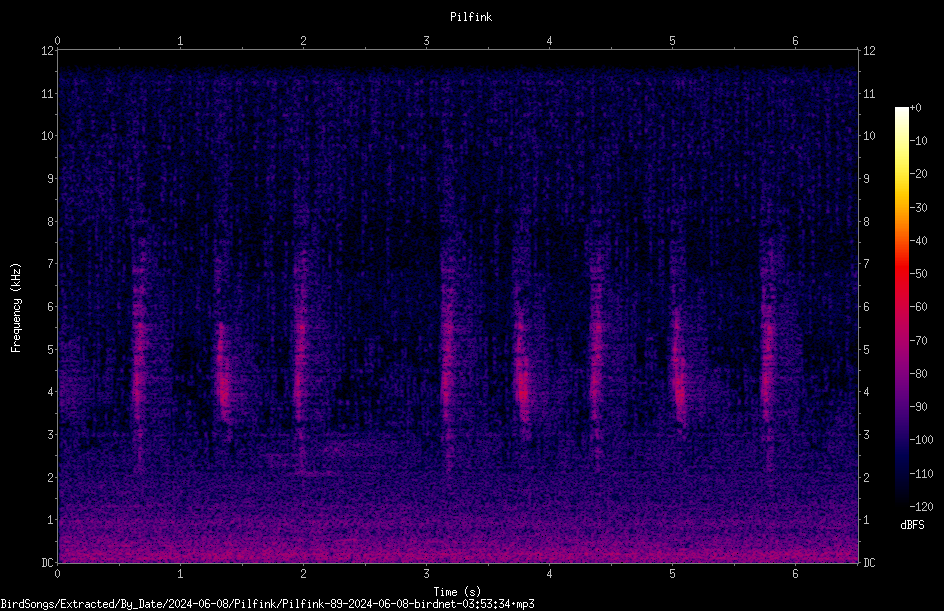Click the 8 kHz tick on the right axis
Viewport: 944px width, 611px height.
point(866,222)
